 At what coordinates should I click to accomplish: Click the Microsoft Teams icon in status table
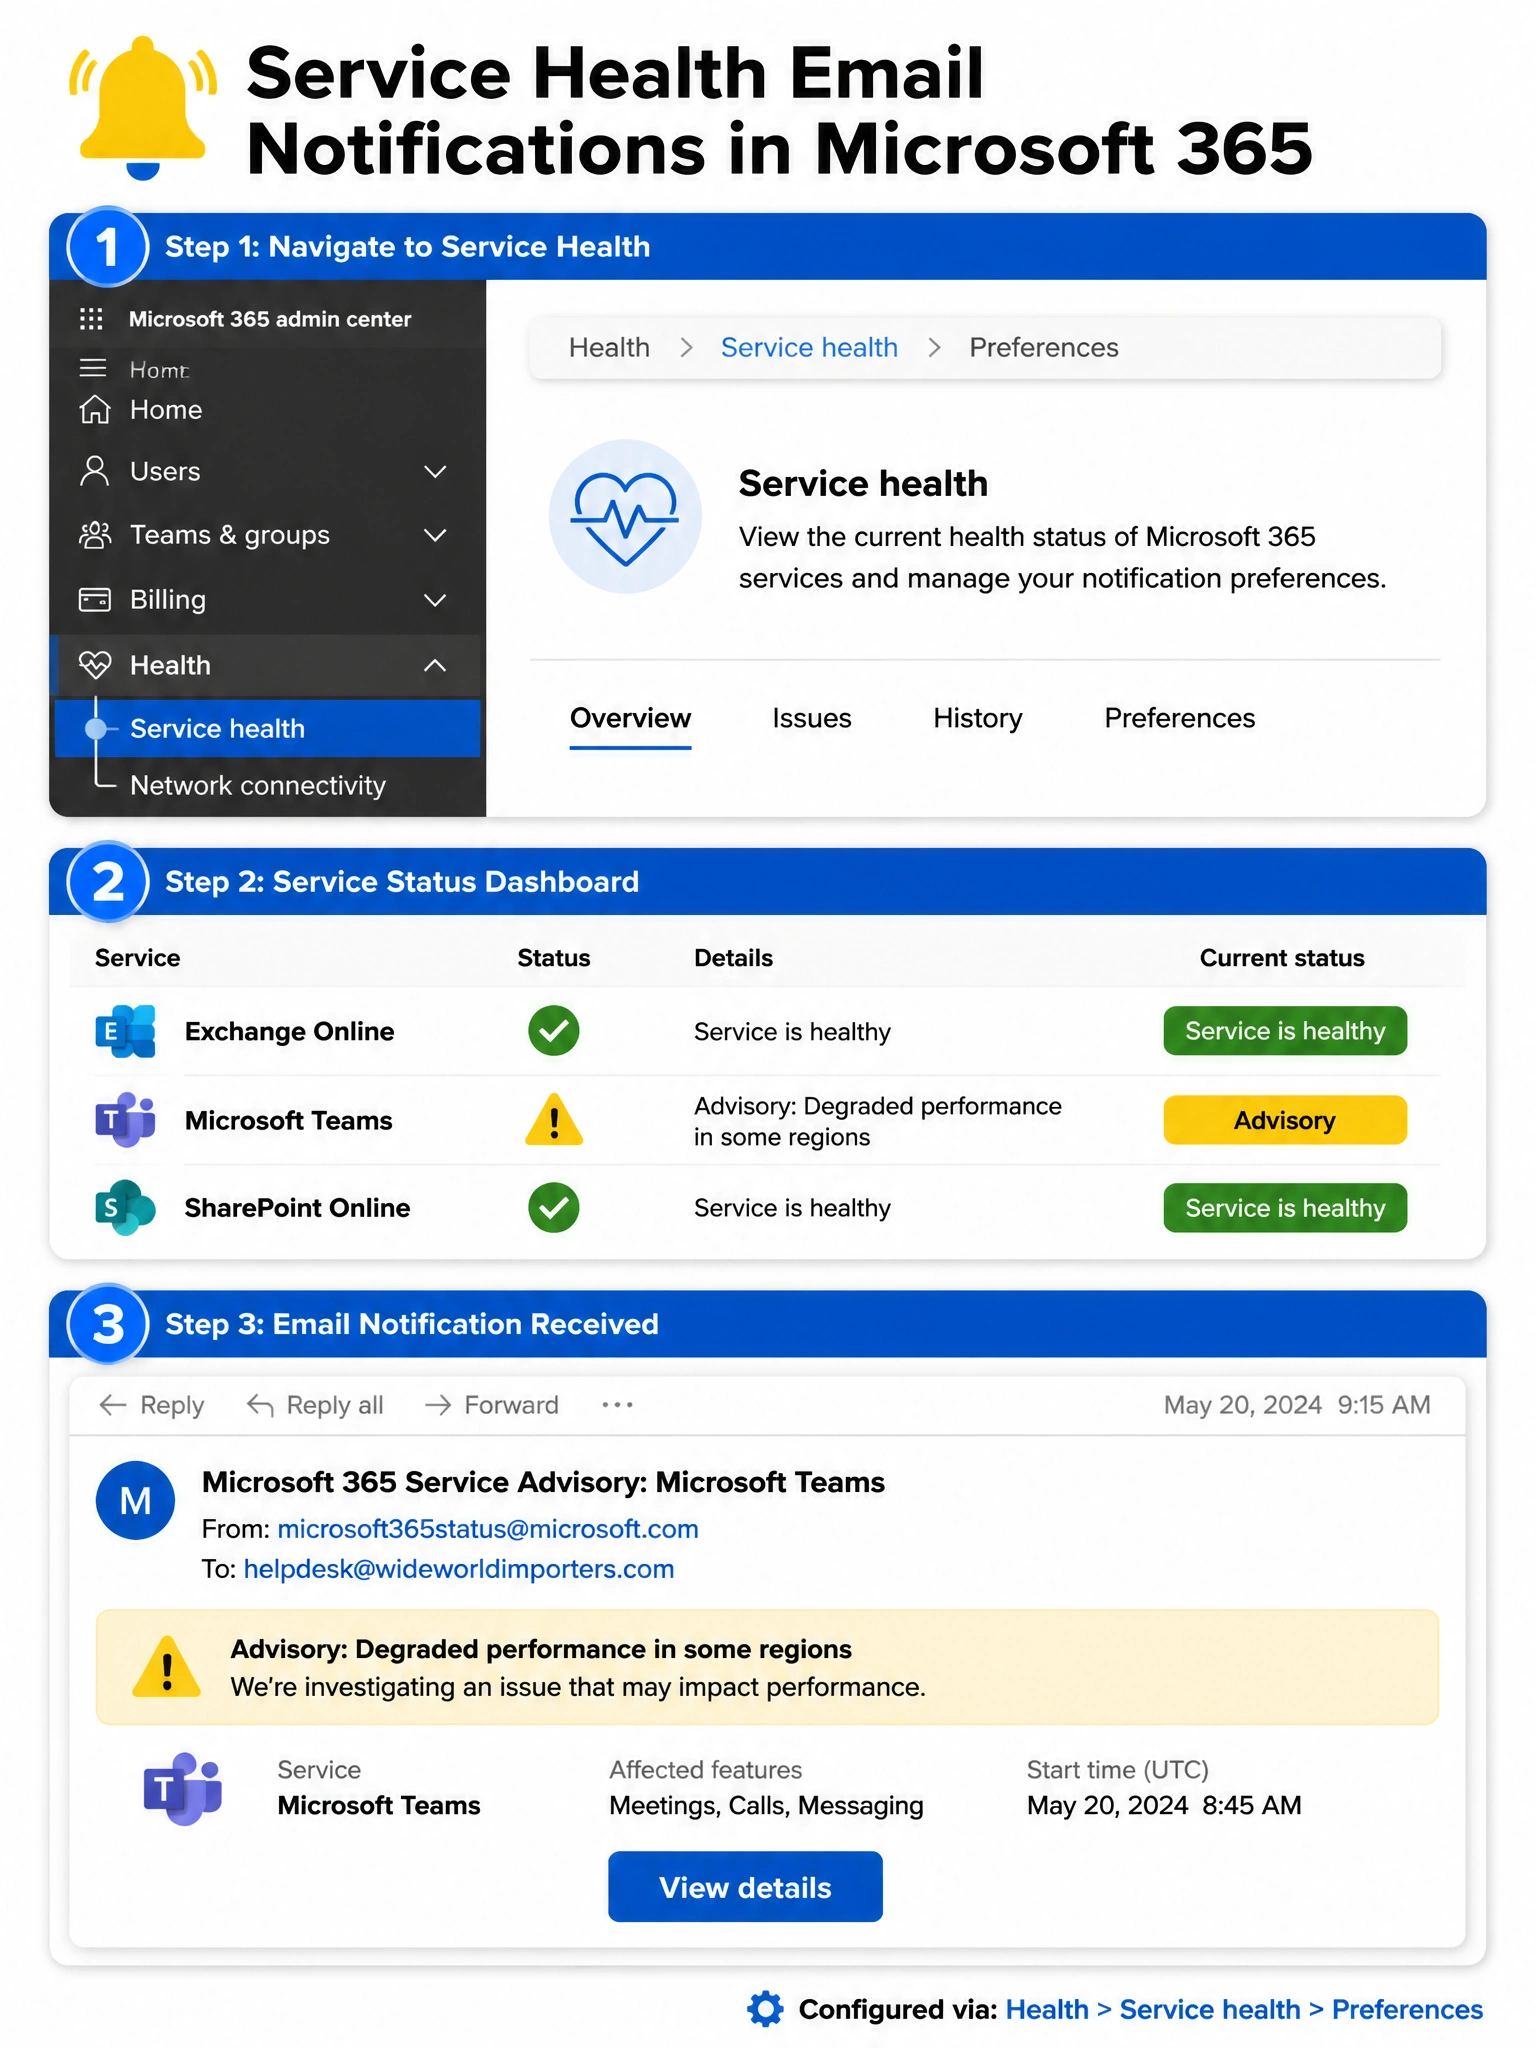point(126,1120)
